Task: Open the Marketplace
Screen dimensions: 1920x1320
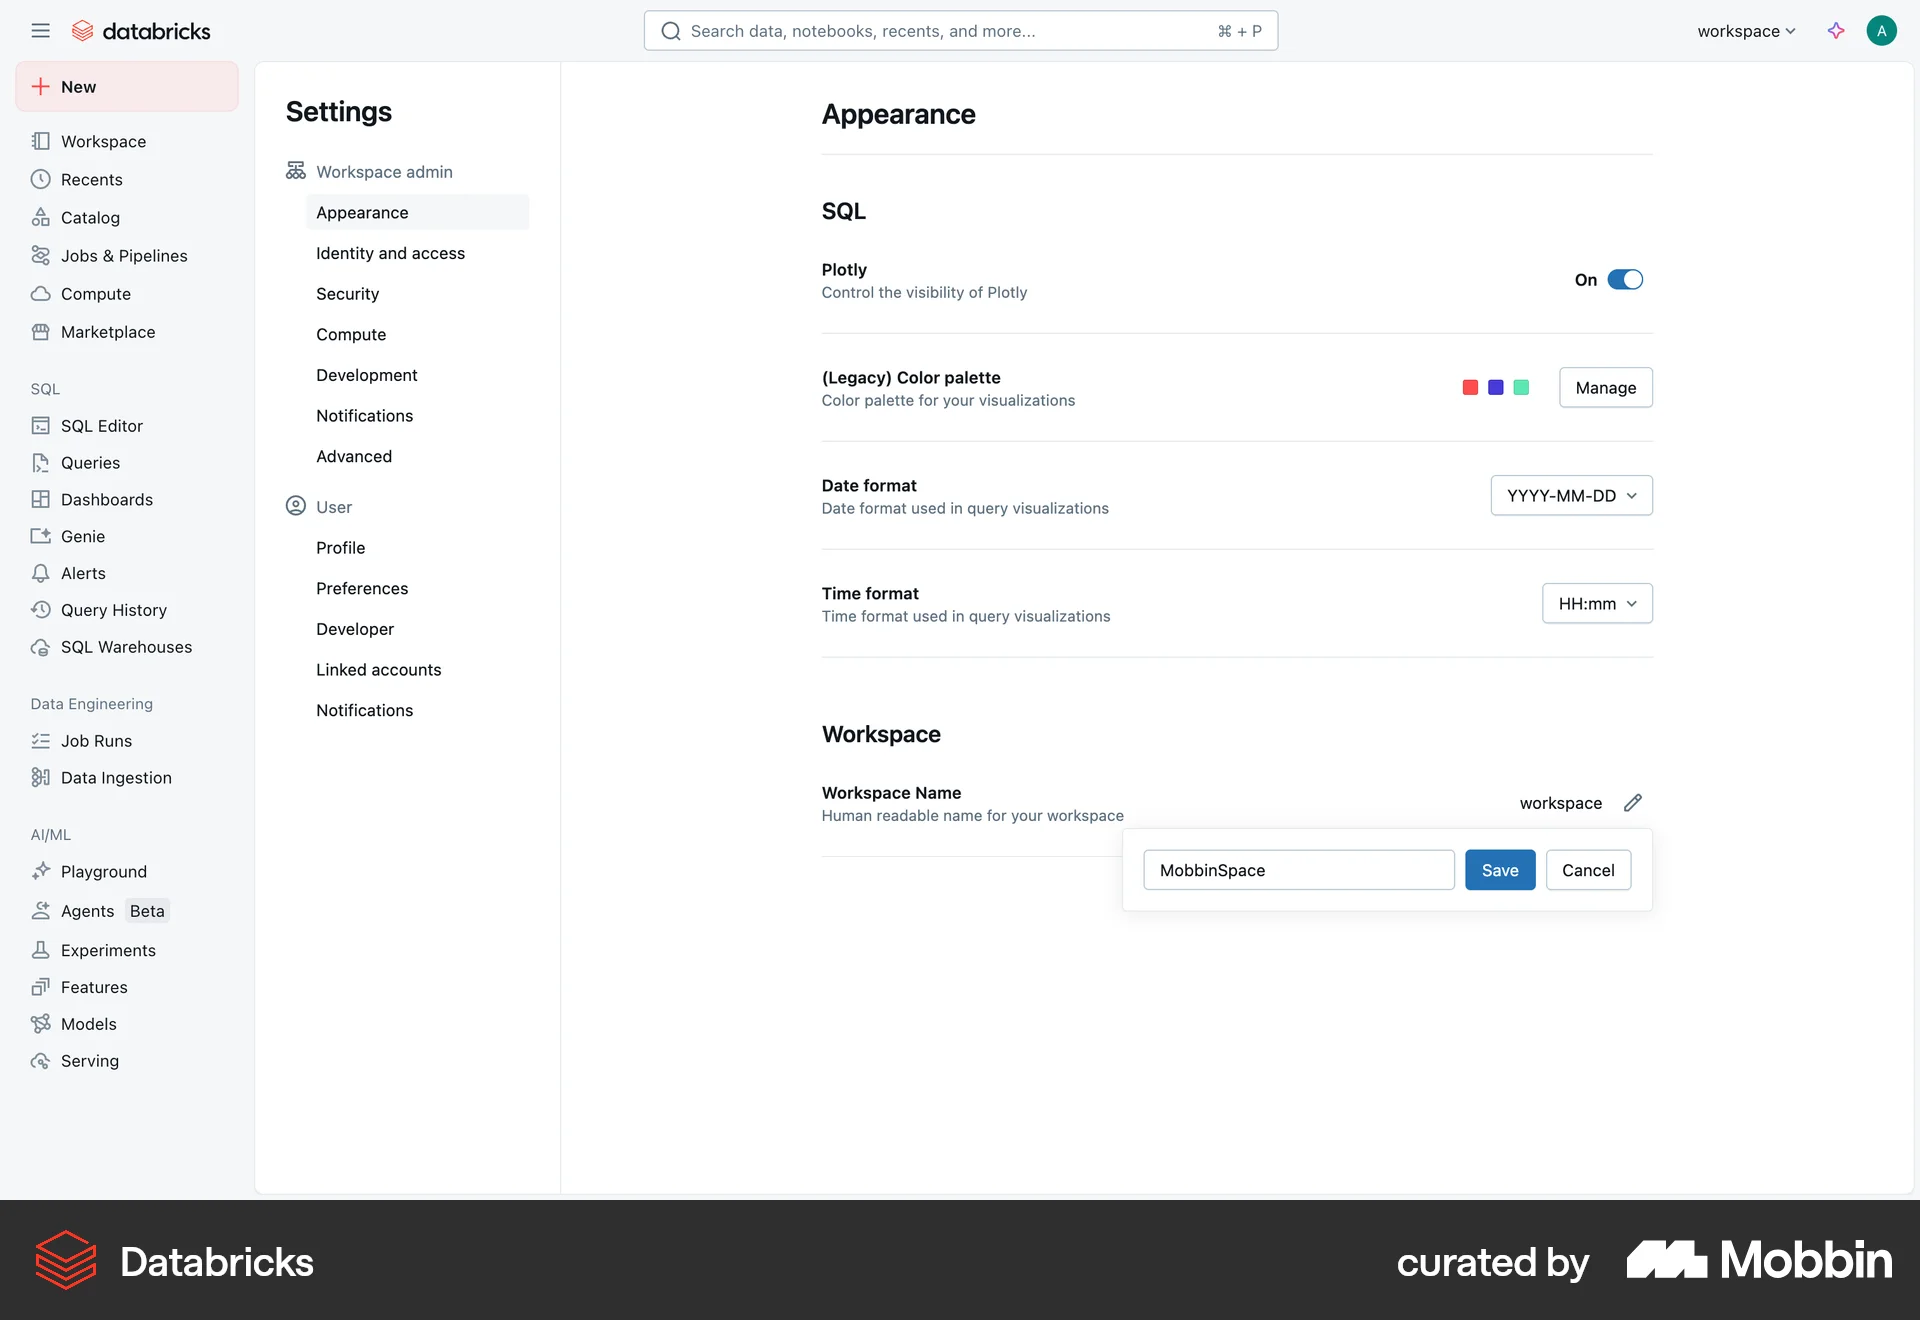Action: (x=107, y=331)
